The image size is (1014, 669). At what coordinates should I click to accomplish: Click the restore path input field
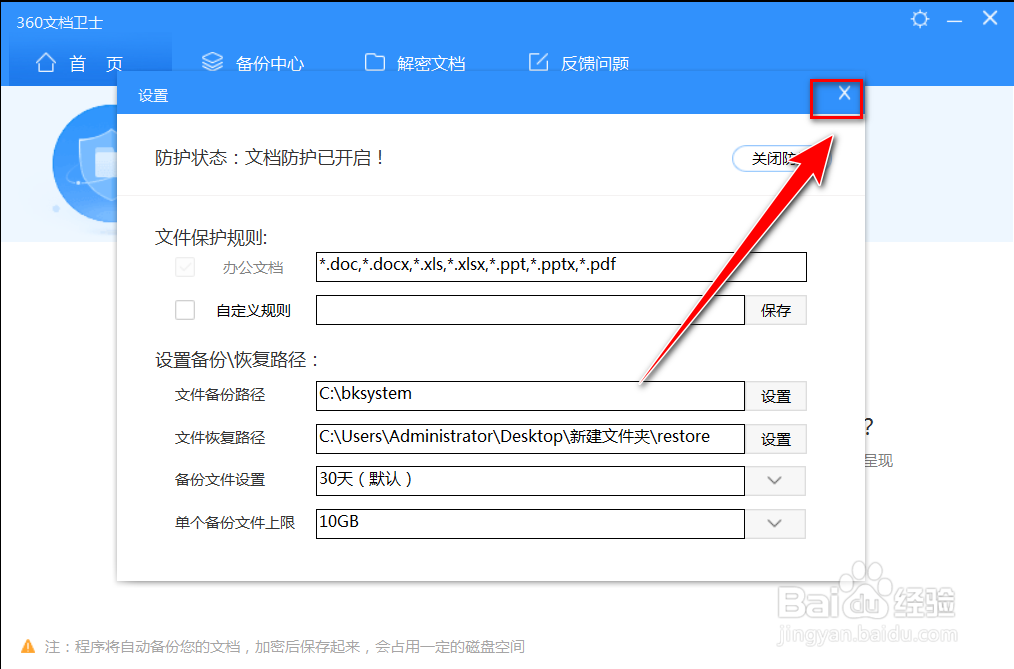pos(530,439)
